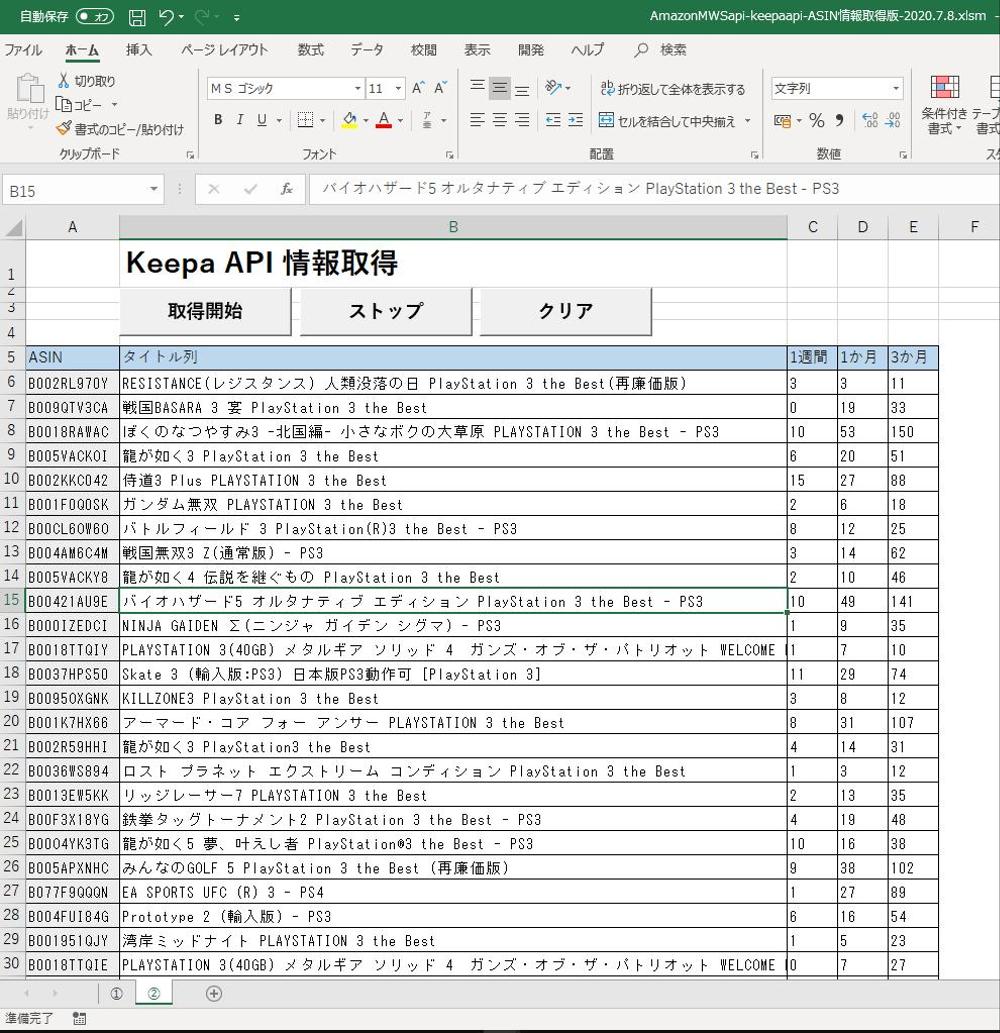Toggle Italic formatting

click(240, 120)
